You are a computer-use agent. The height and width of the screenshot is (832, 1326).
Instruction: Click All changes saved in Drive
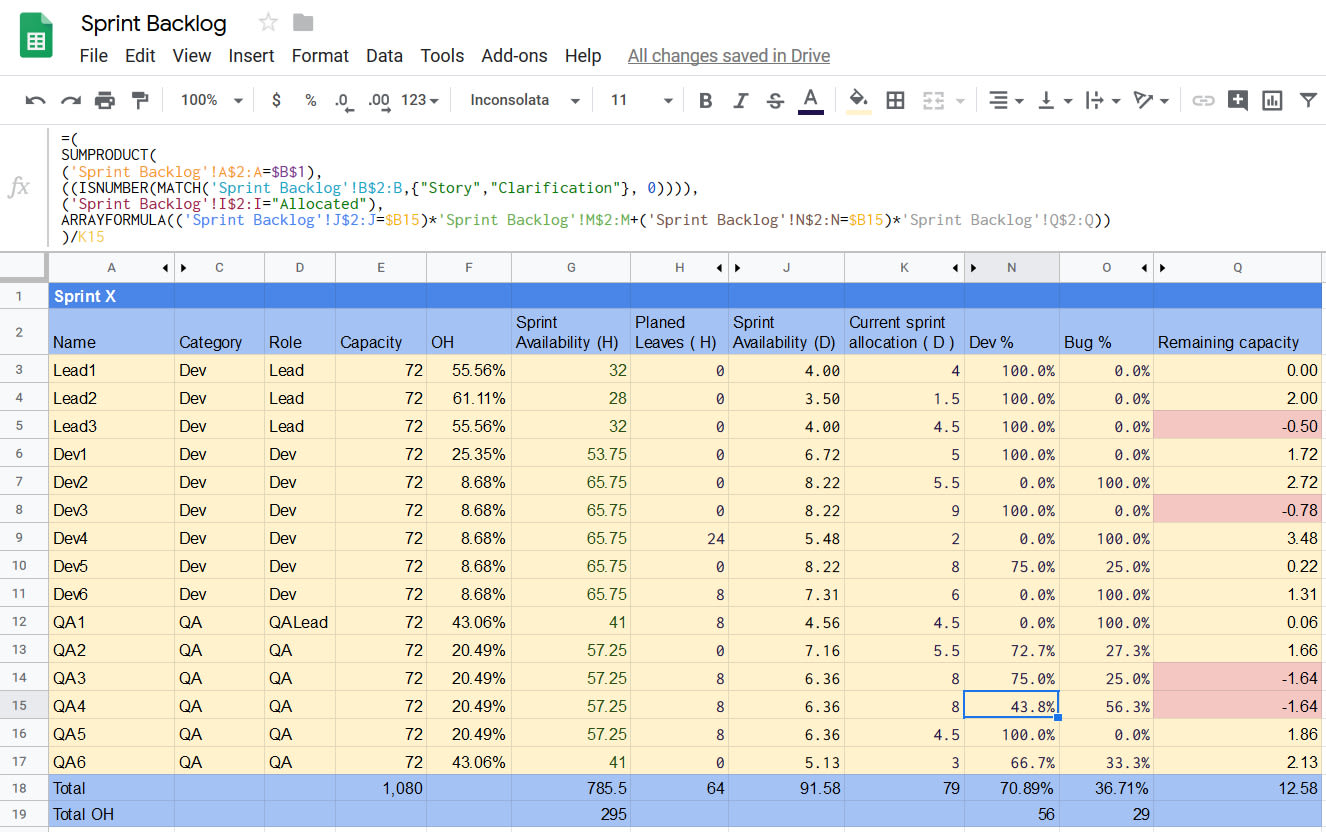coord(728,56)
